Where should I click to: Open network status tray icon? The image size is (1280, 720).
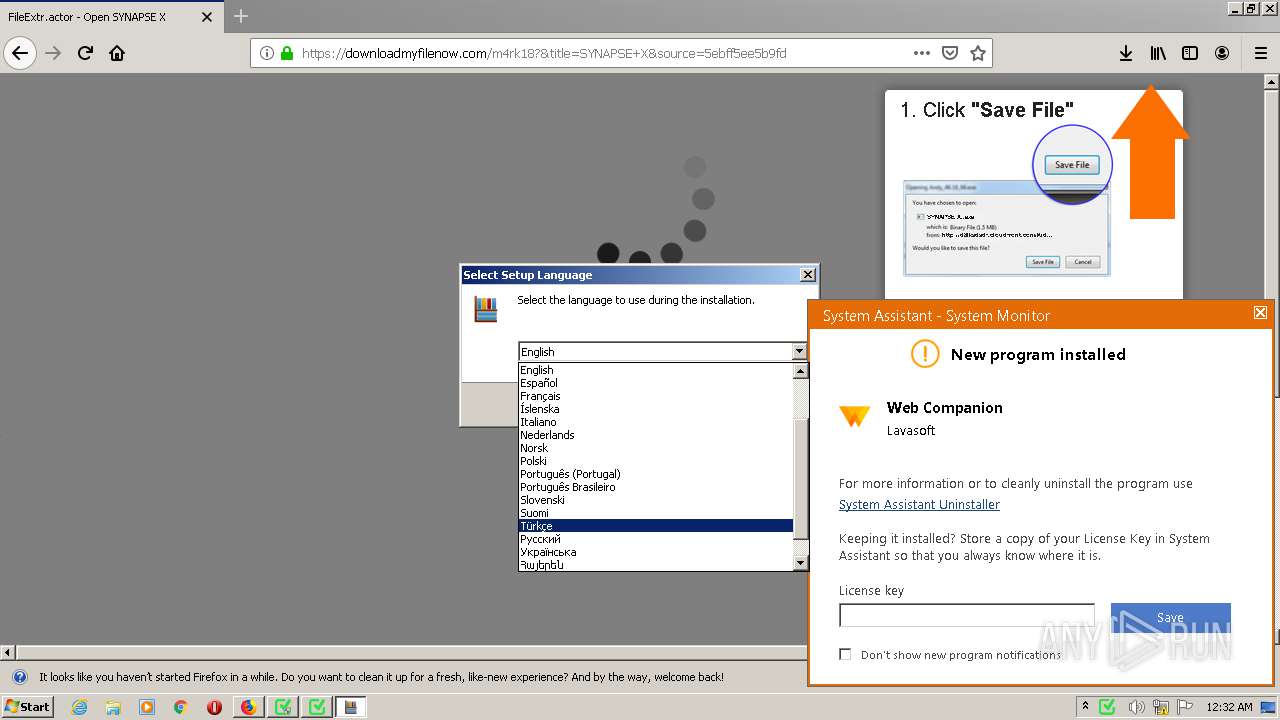tap(1161, 707)
